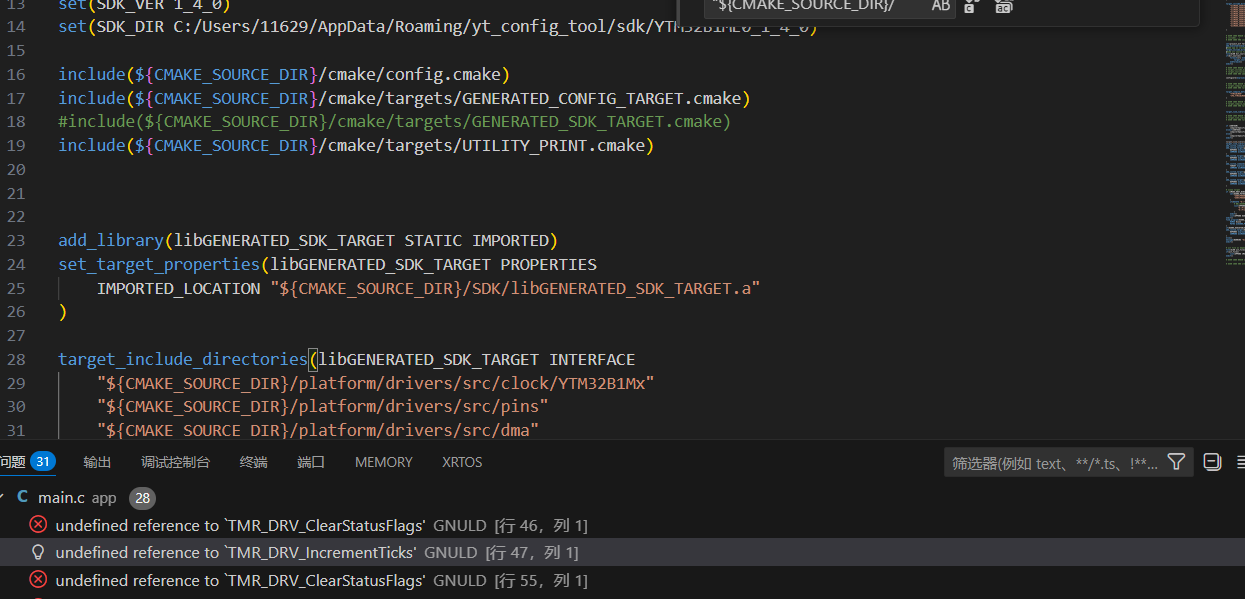This screenshot has width=1245, height=599.
Task: Click the view-as-table icon at panel right edge
Action: click(x=1240, y=462)
